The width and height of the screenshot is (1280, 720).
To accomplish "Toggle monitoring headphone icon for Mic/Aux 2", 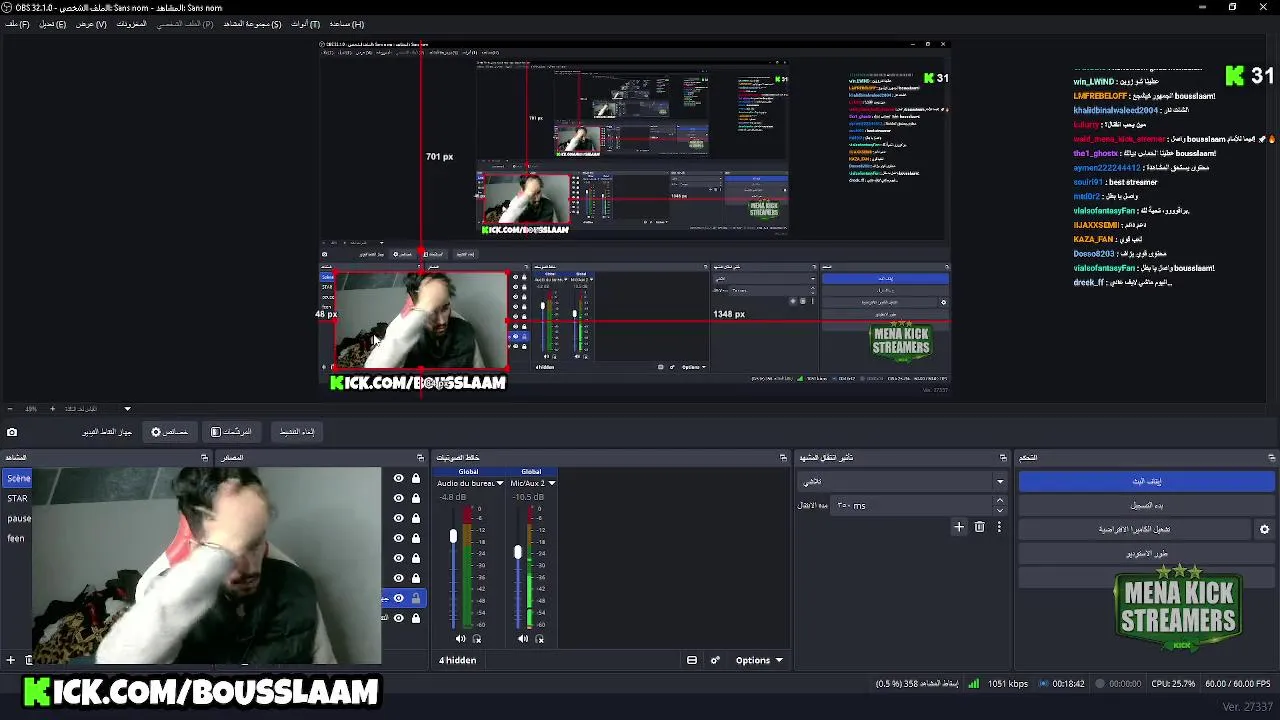I will (540, 639).
